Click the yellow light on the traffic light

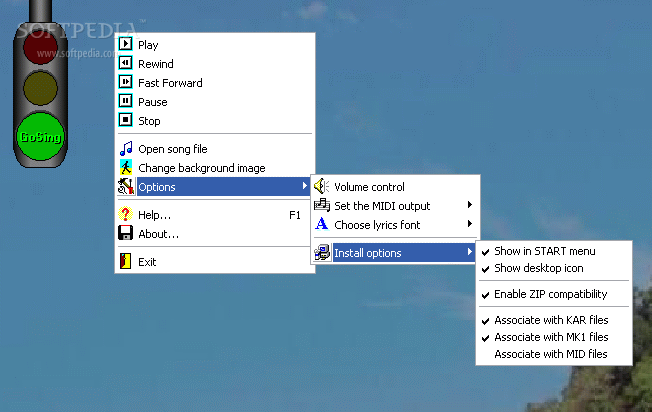coord(40,88)
